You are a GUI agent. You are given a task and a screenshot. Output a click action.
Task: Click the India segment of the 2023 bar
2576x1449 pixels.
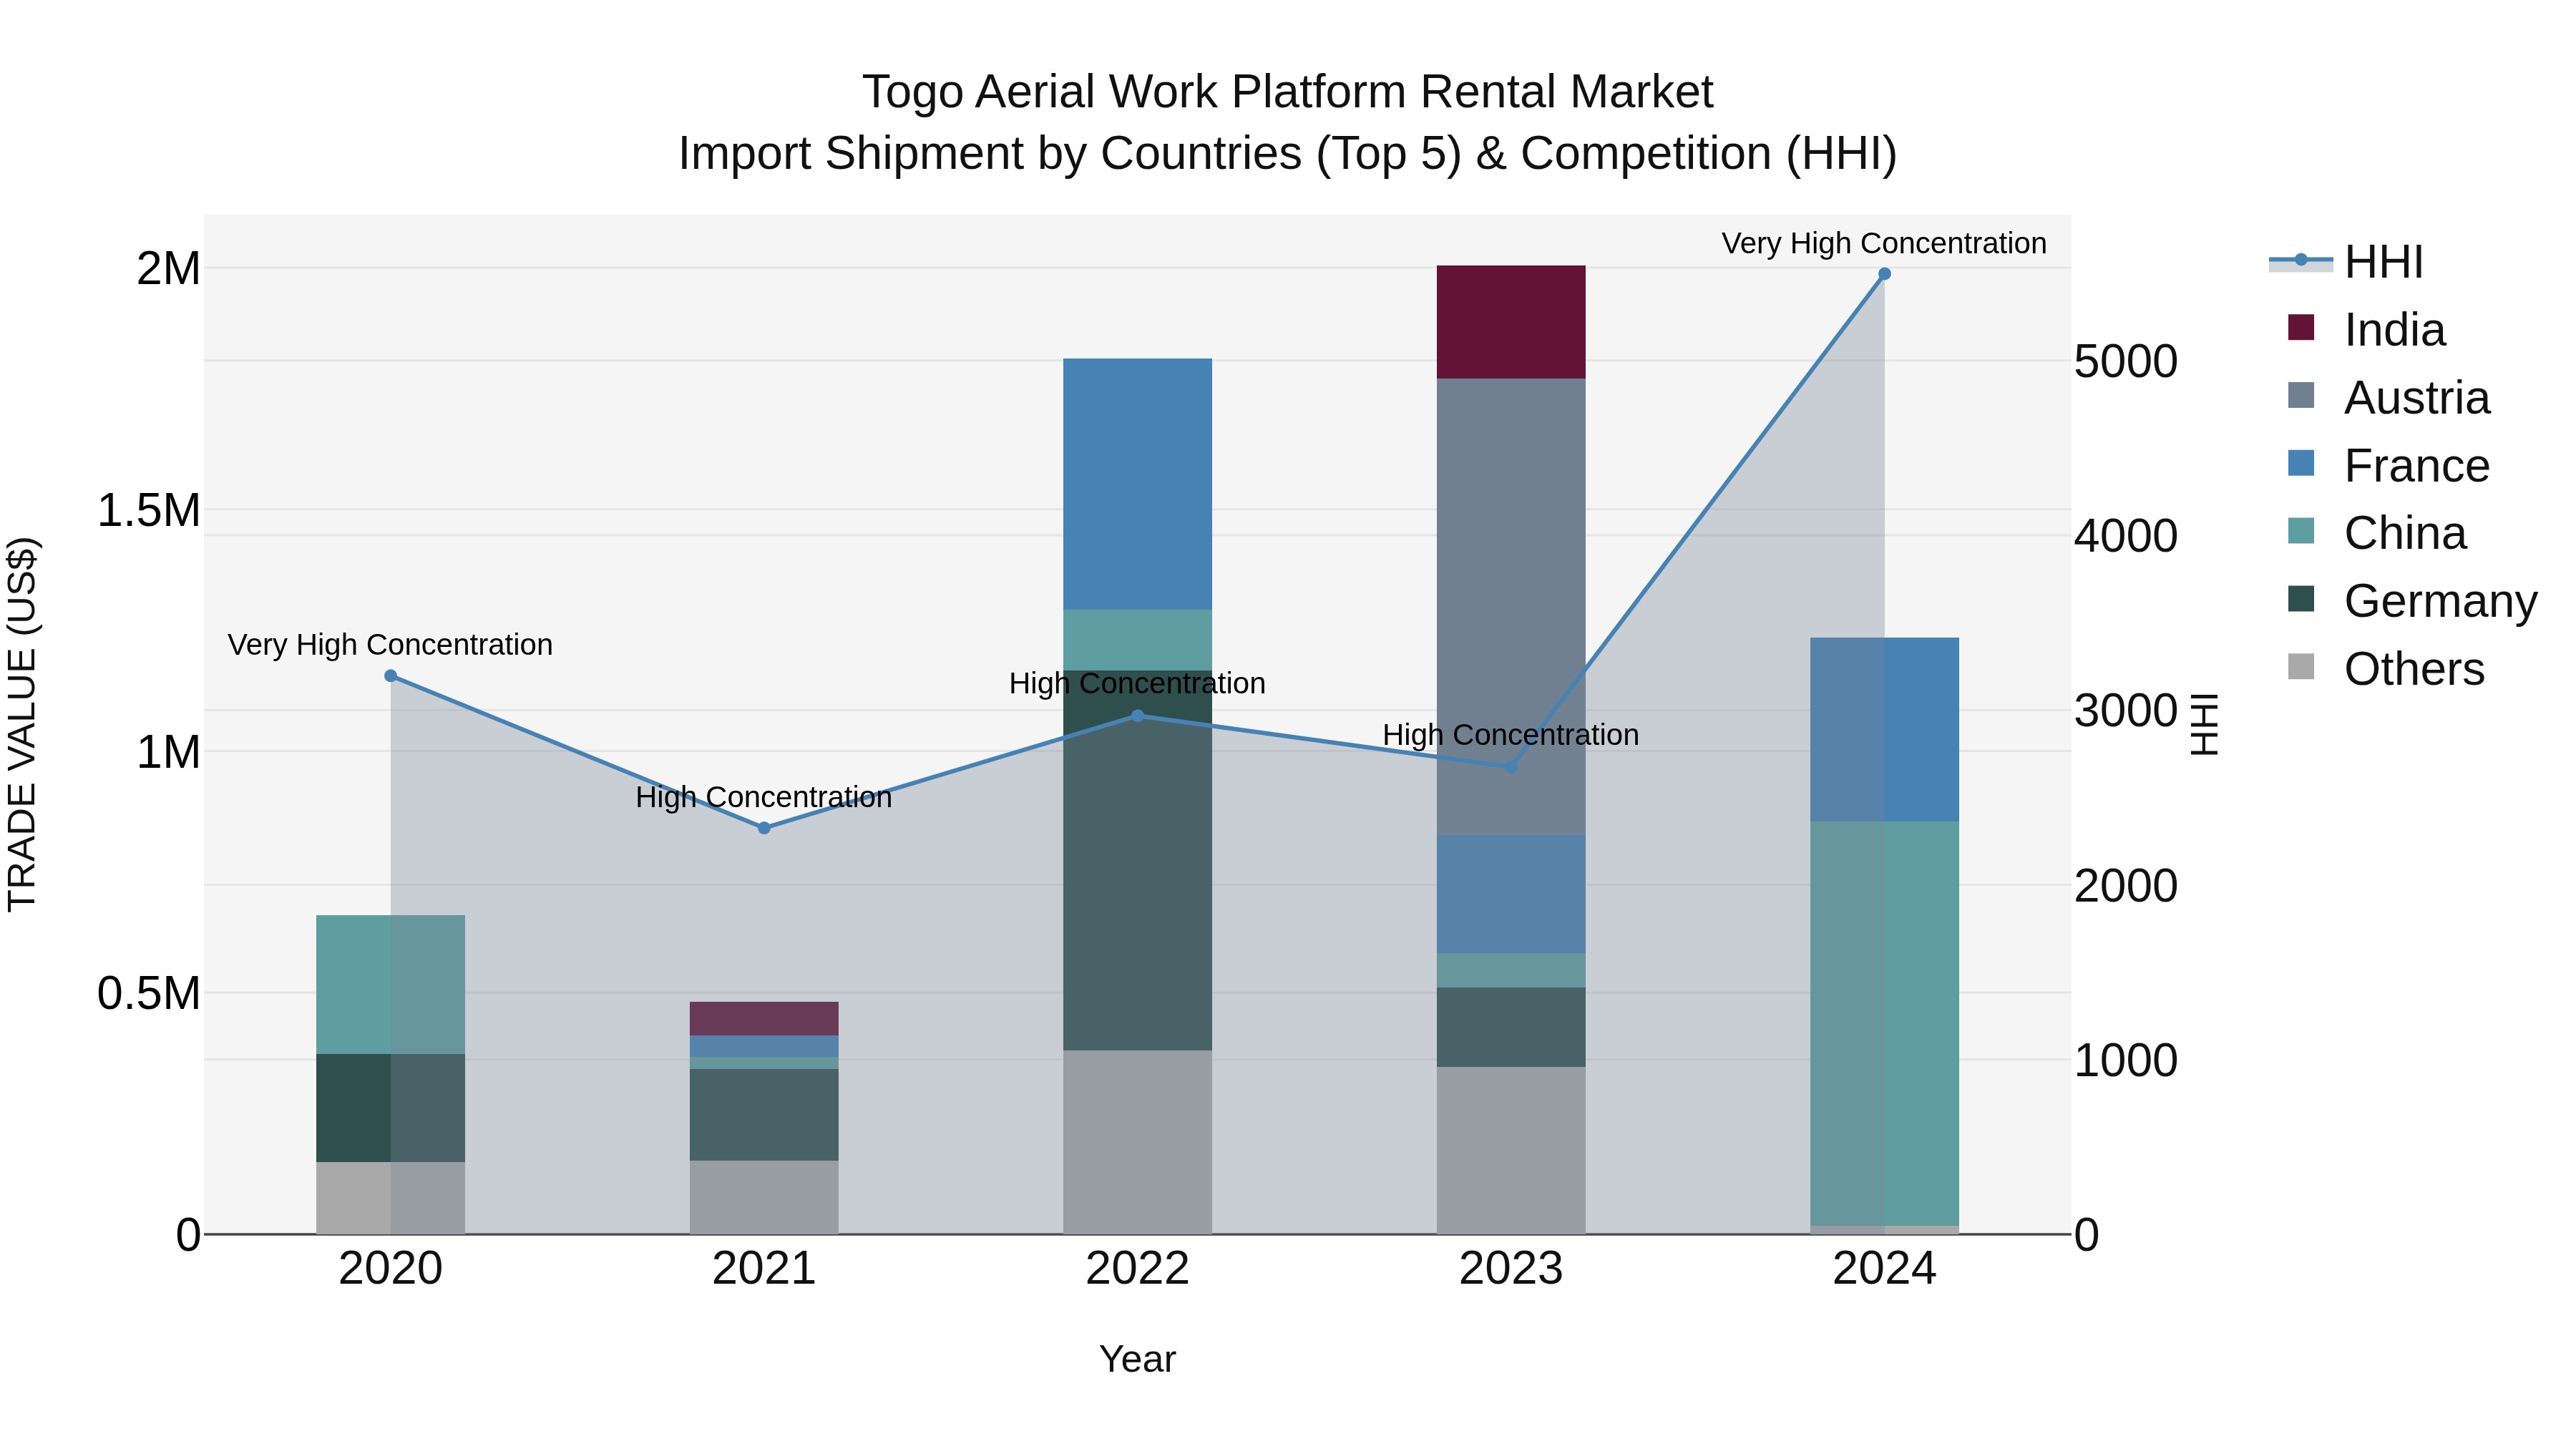(1511, 322)
